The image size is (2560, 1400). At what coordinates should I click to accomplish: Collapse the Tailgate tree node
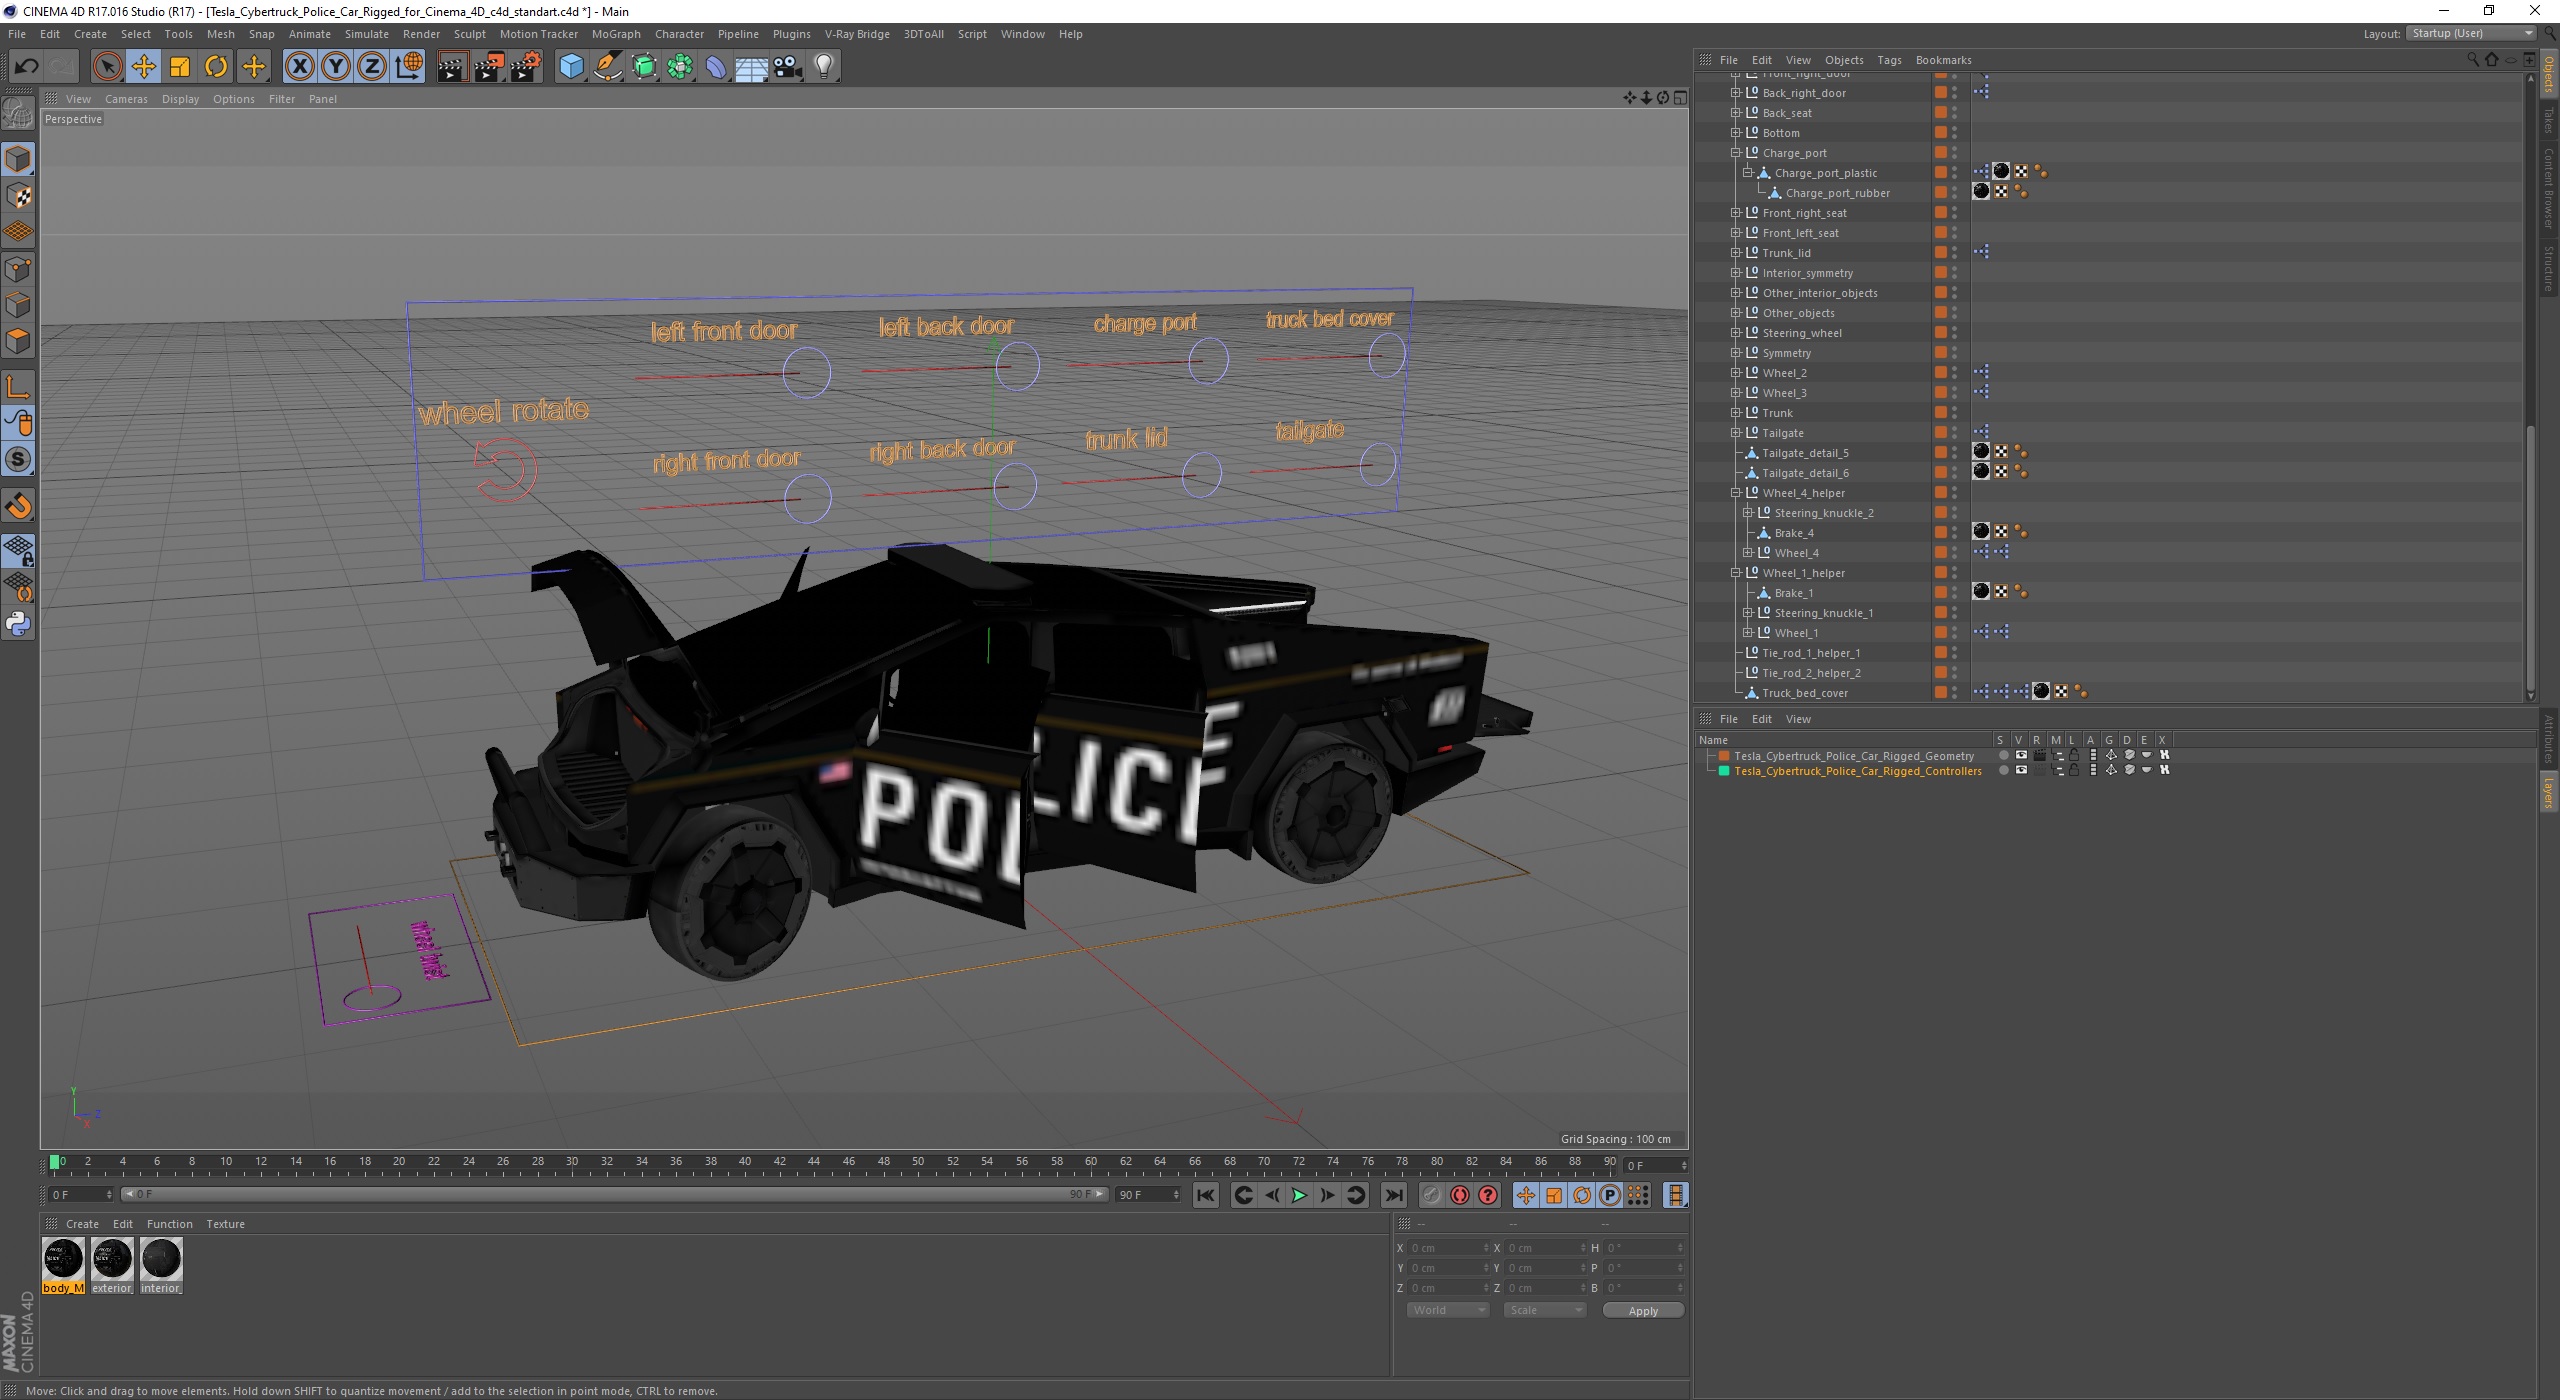(x=1736, y=433)
